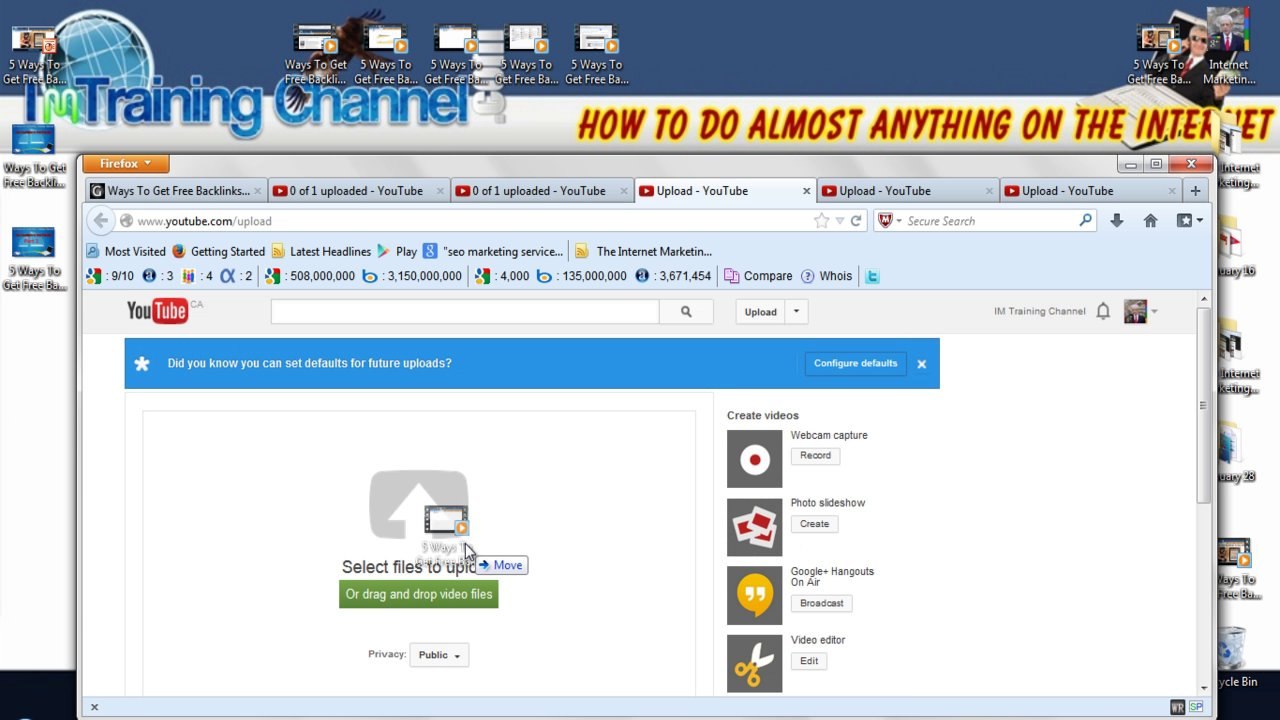Click the SP icon in the add-on bar
The height and width of the screenshot is (720, 1280).
(1195, 707)
